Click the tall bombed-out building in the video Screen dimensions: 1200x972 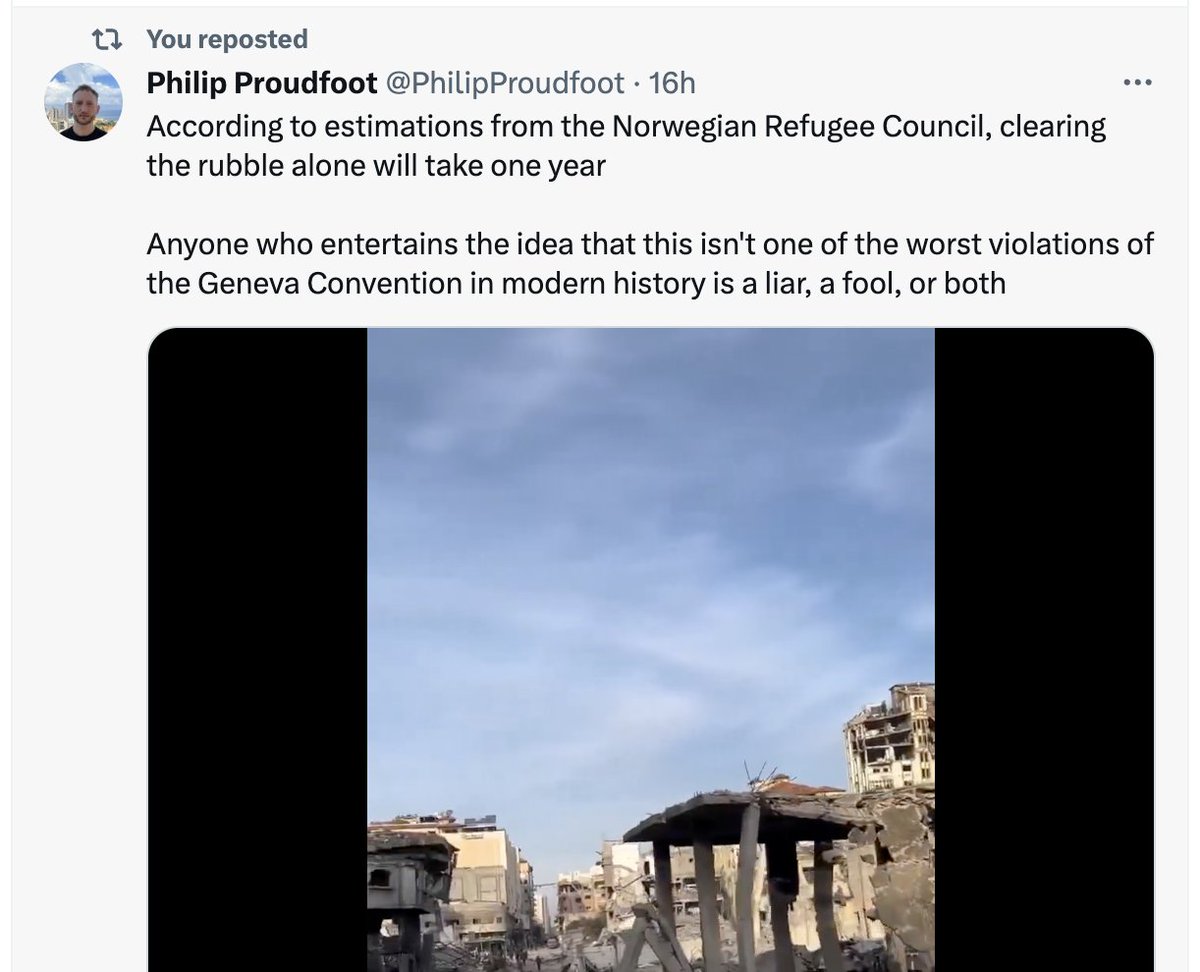coord(890,738)
